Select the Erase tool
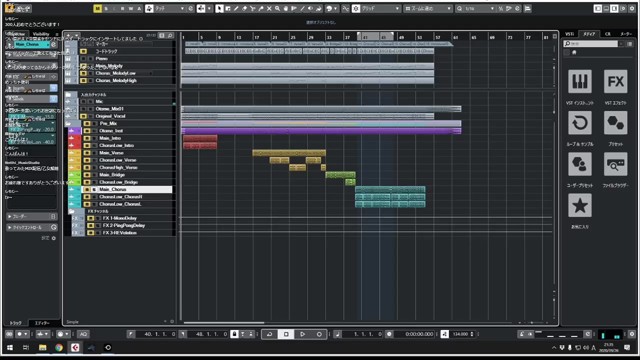 [x=244, y=9]
